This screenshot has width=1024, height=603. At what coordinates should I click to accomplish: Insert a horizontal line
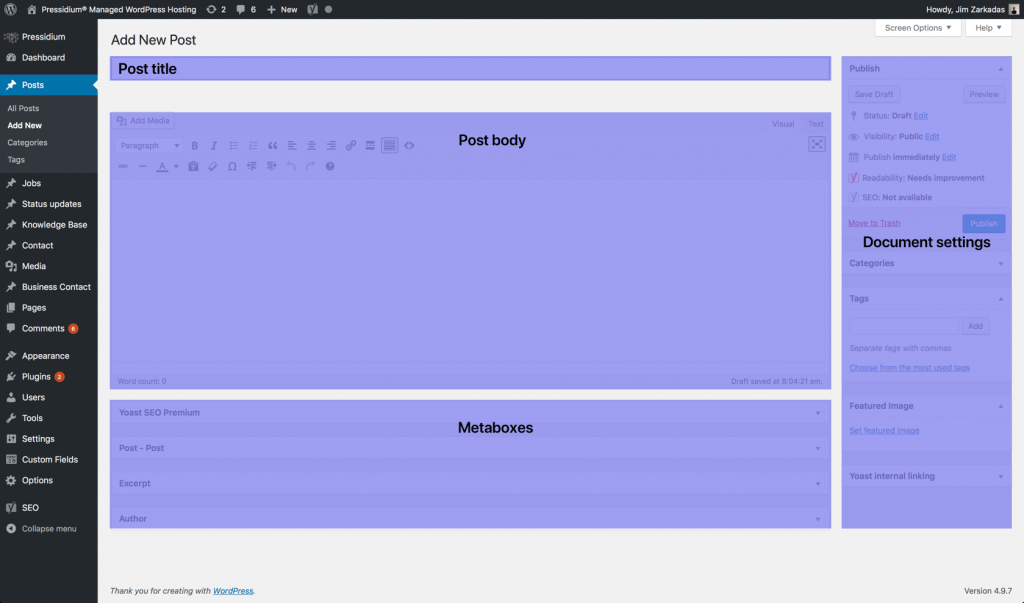(x=142, y=167)
